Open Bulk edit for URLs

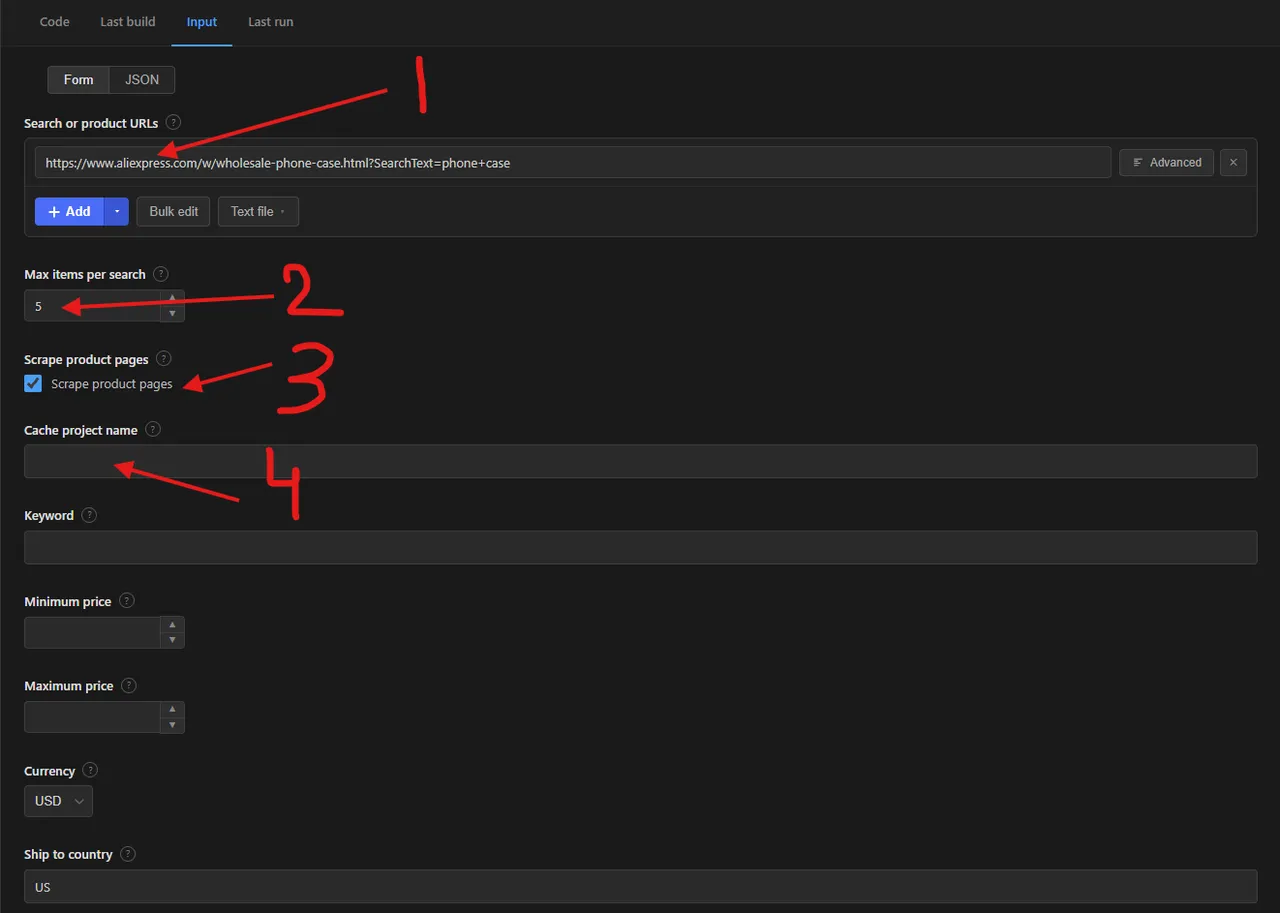coord(174,212)
